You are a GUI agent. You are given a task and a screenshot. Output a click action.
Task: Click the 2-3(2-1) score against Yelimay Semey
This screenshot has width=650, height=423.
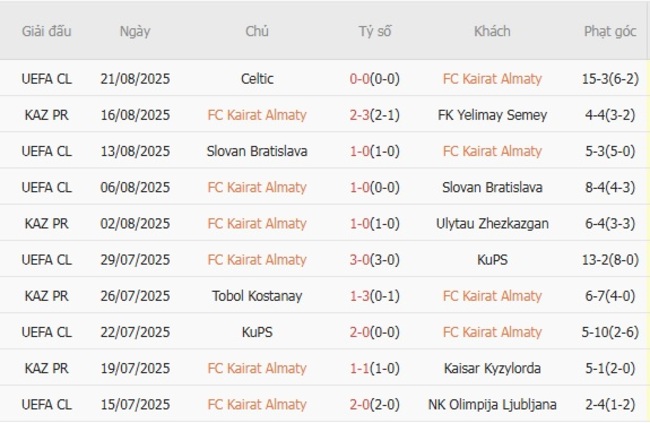[375, 115]
